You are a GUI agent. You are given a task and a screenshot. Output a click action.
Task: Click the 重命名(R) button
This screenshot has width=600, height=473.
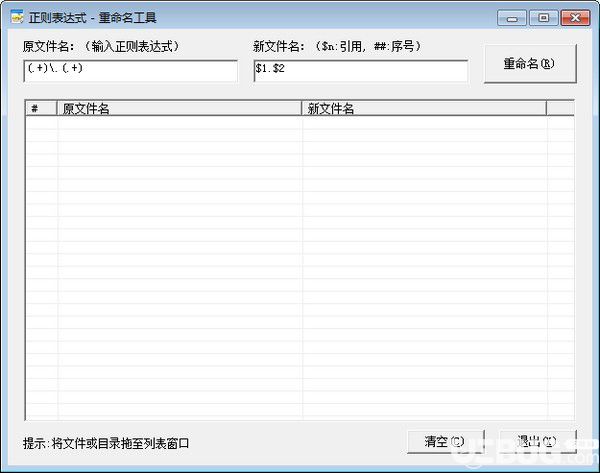(x=530, y=64)
